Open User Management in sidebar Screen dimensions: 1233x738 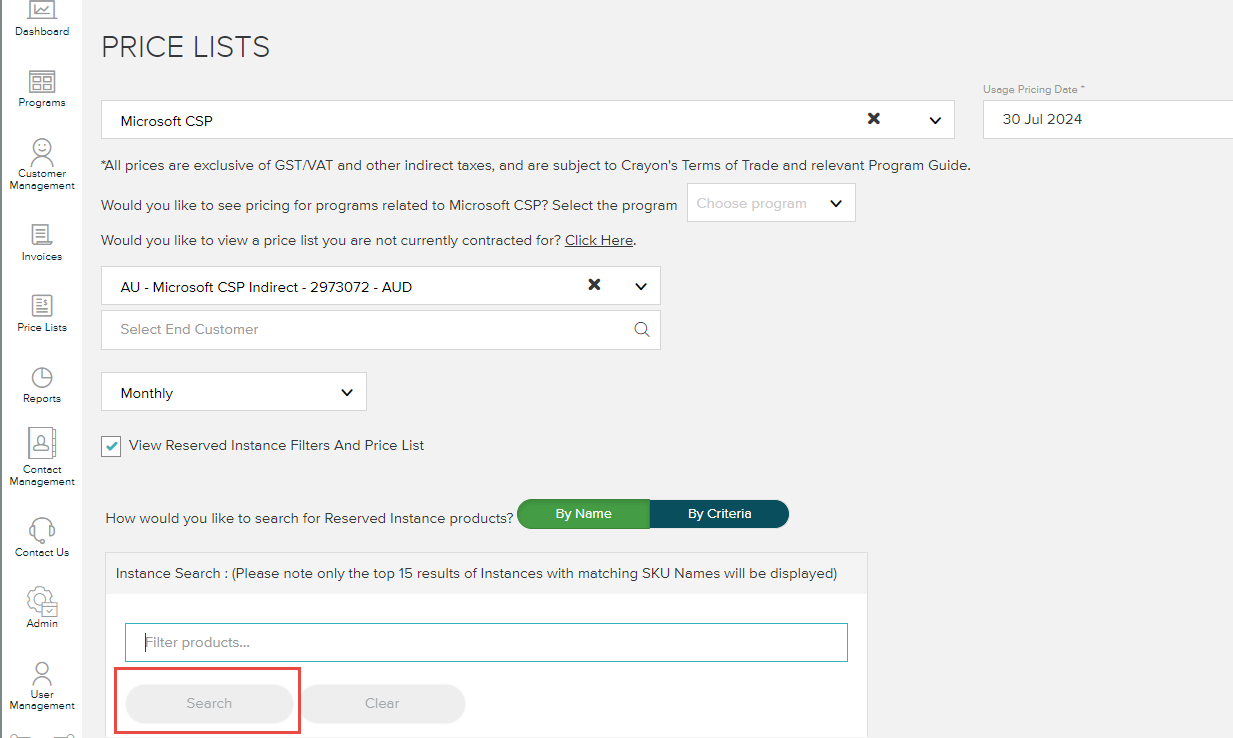(42, 673)
